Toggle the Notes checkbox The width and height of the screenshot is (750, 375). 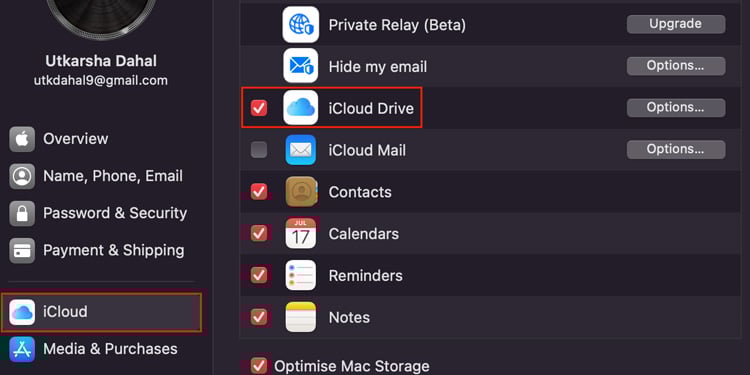(259, 317)
